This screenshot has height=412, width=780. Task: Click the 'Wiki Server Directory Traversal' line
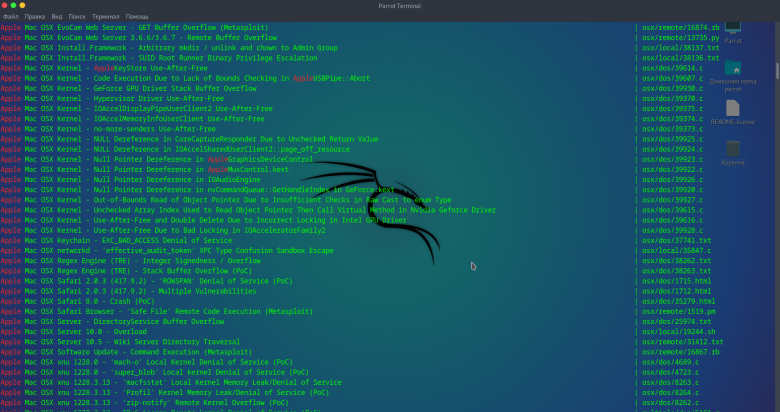[120, 342]
